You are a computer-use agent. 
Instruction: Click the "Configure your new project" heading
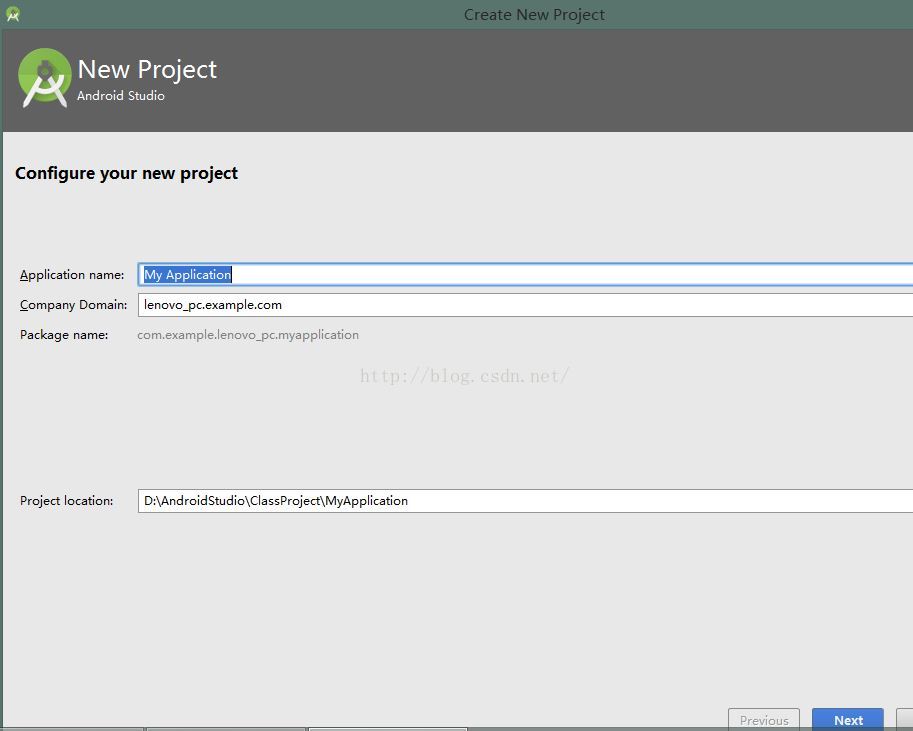[126, 173]
